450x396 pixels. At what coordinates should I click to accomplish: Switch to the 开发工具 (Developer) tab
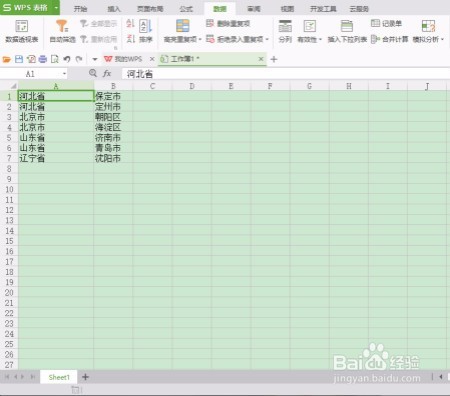point(323,9)
